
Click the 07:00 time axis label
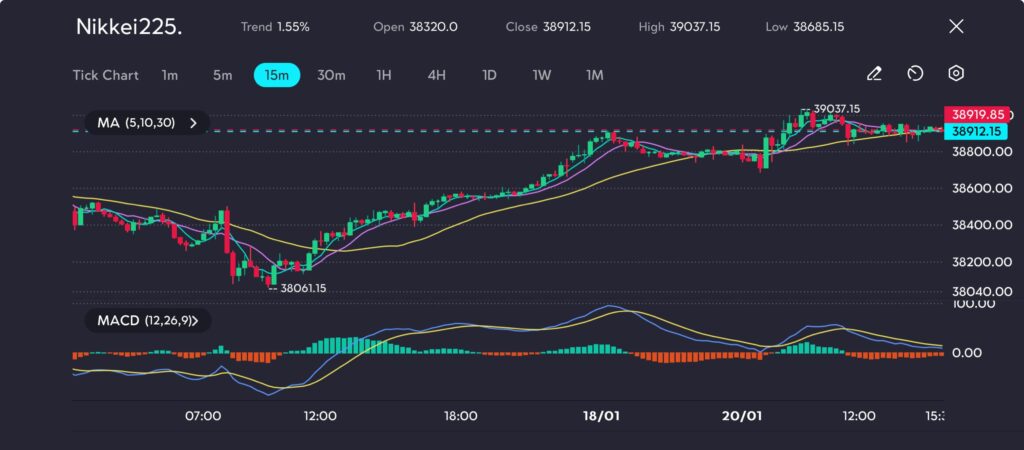(203, 415)
